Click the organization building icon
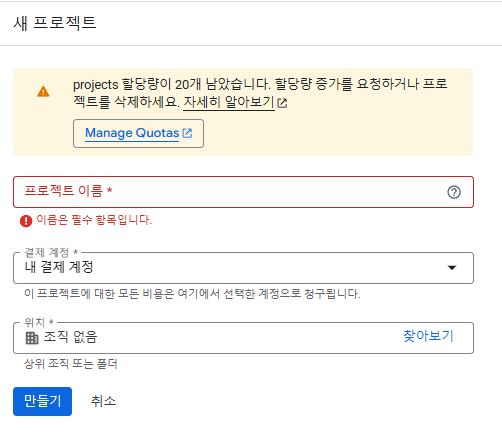 pyautogui.click(x=32, y=338)
